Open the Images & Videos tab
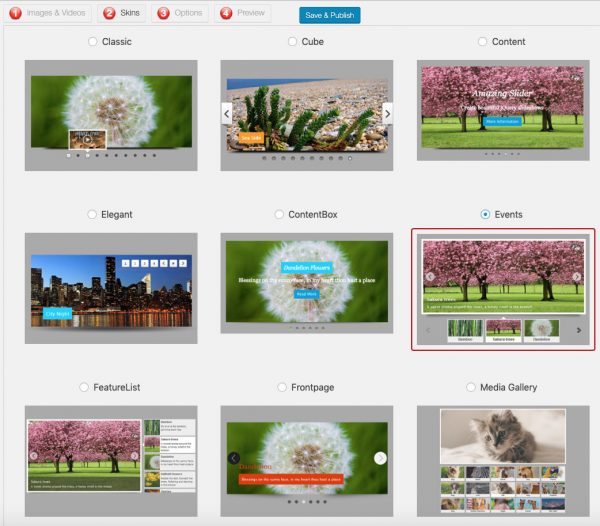This screenshot has height=526, width=600. click(x=48, y=13)
